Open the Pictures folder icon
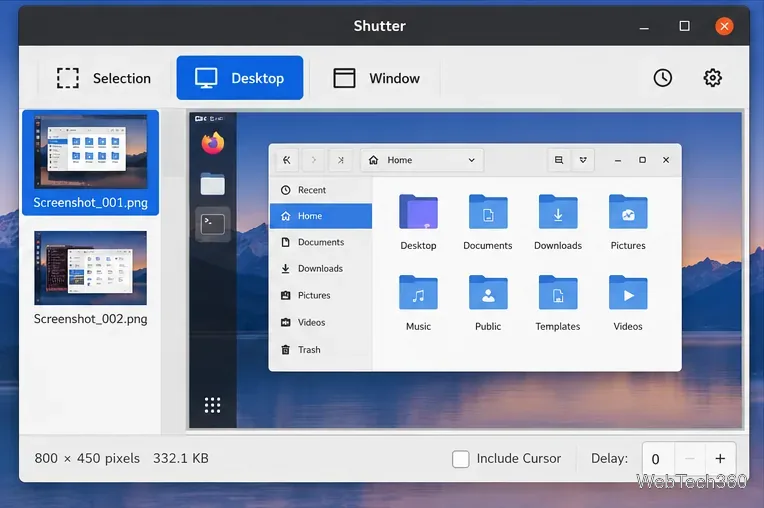The height and width of the screenshot is (508, 764). 628,212
